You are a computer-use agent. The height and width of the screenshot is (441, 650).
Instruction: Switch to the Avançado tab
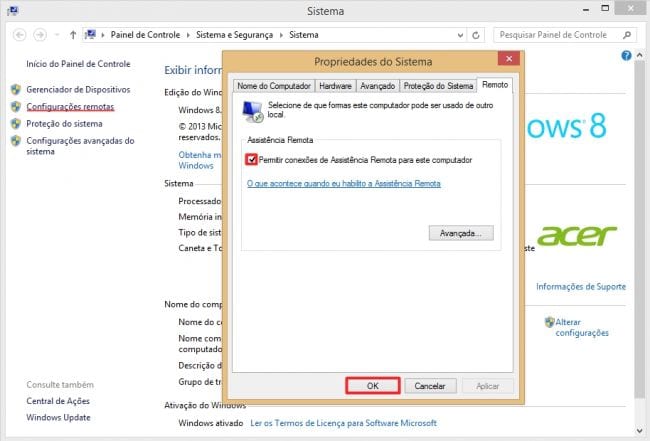tap(378, 86)
